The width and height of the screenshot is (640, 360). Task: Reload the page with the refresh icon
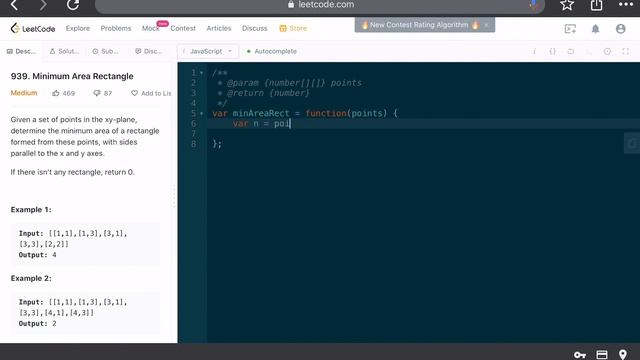[x=73, y=5]
